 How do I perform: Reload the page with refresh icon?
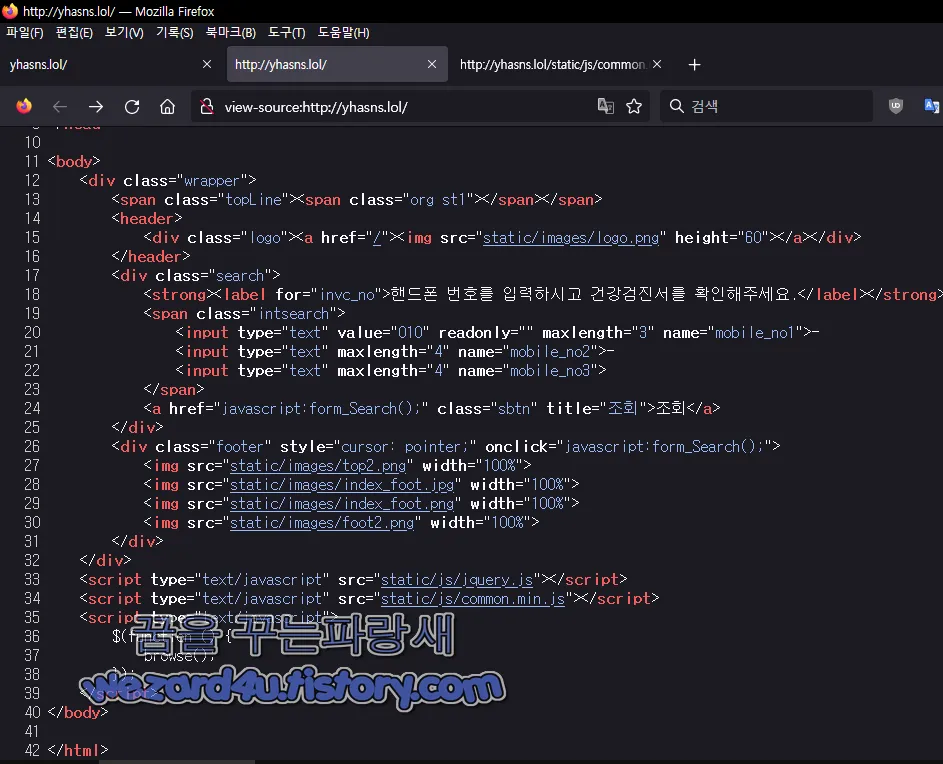coord(132,107)
